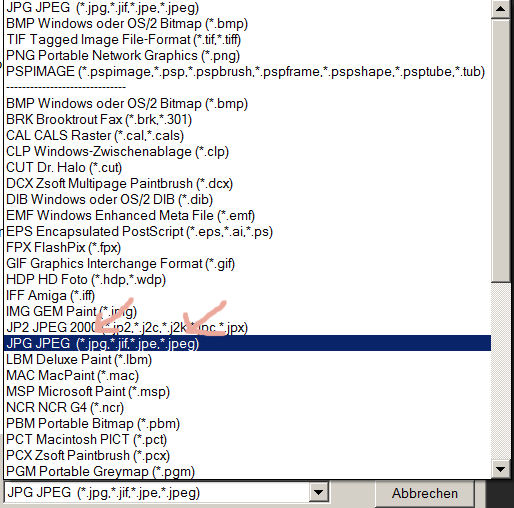Select GIF Graphics Interchange Format
The height and width of the screenshot is (508, 514).
(247, 264)
